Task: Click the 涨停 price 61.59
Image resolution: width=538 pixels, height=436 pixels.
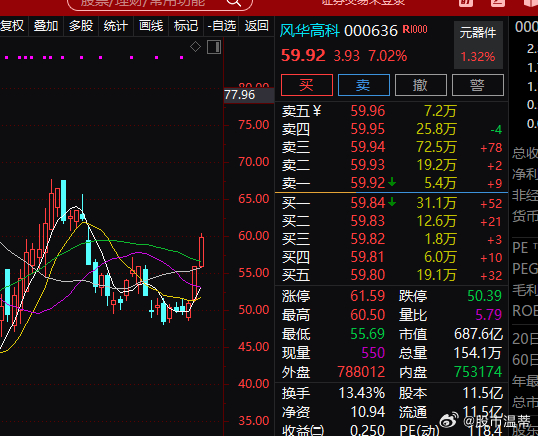Action: [x=368, y=296]
